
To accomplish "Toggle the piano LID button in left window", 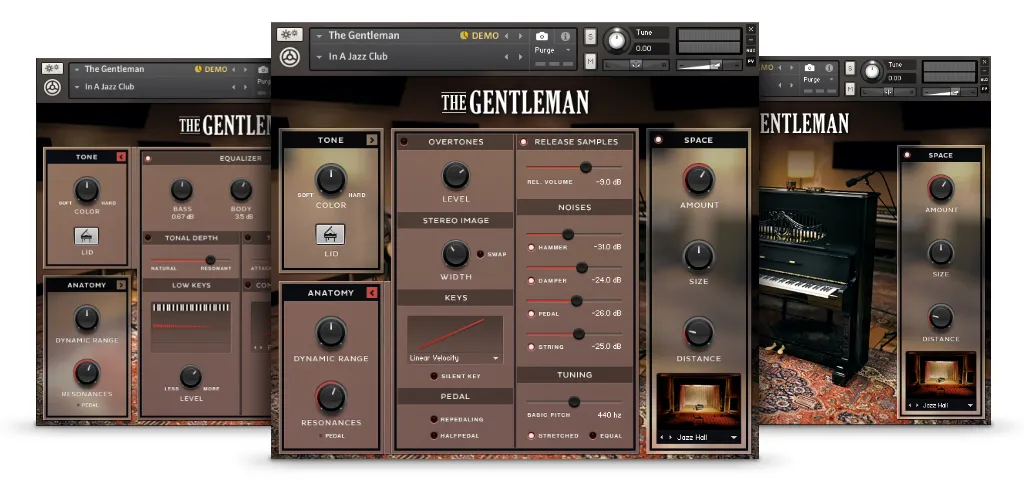I will (86, 236).
